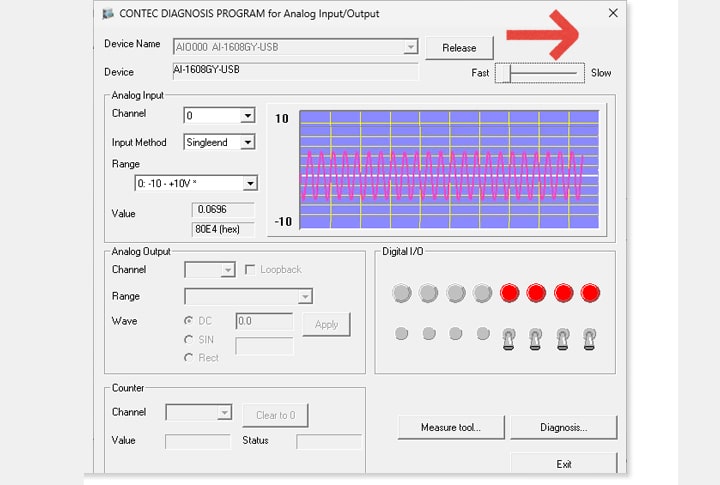Click the last red digital LED indicator

[590, 293]
